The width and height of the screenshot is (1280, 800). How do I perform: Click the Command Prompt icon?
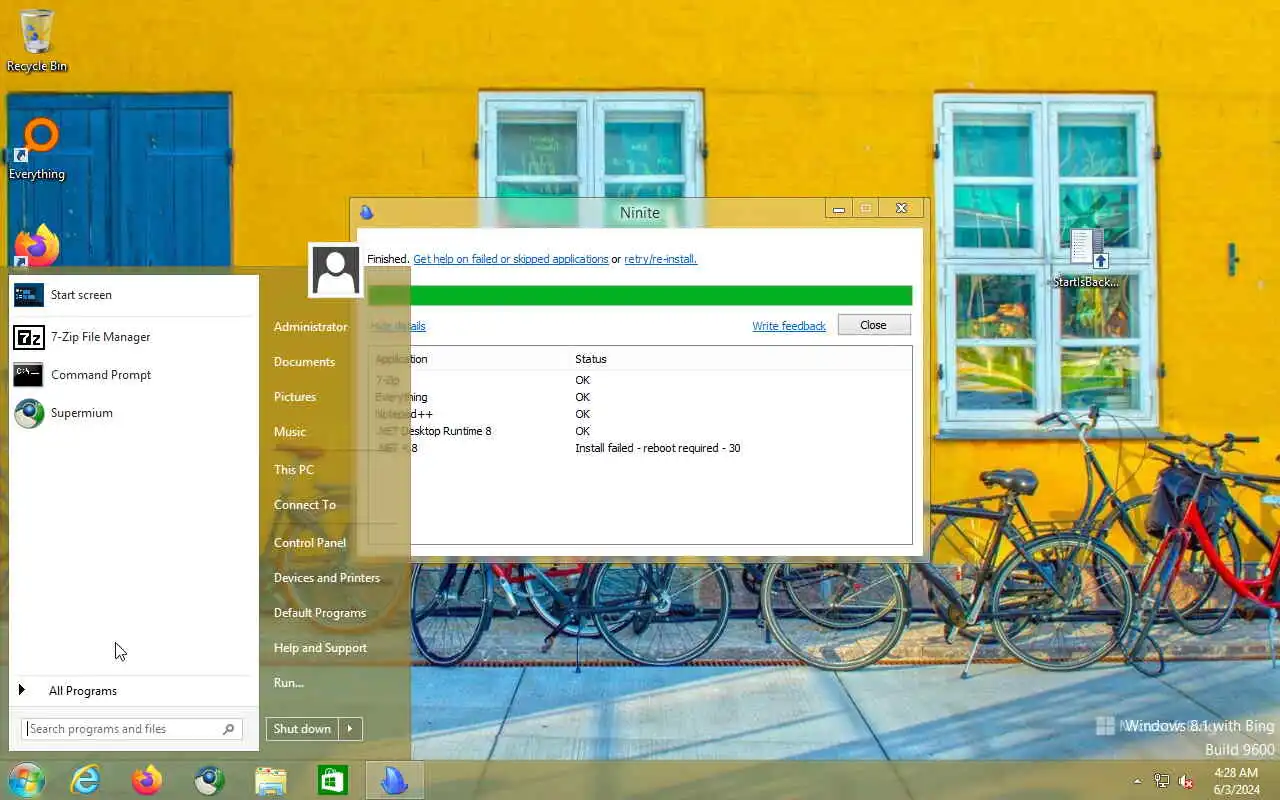point(28,375)
